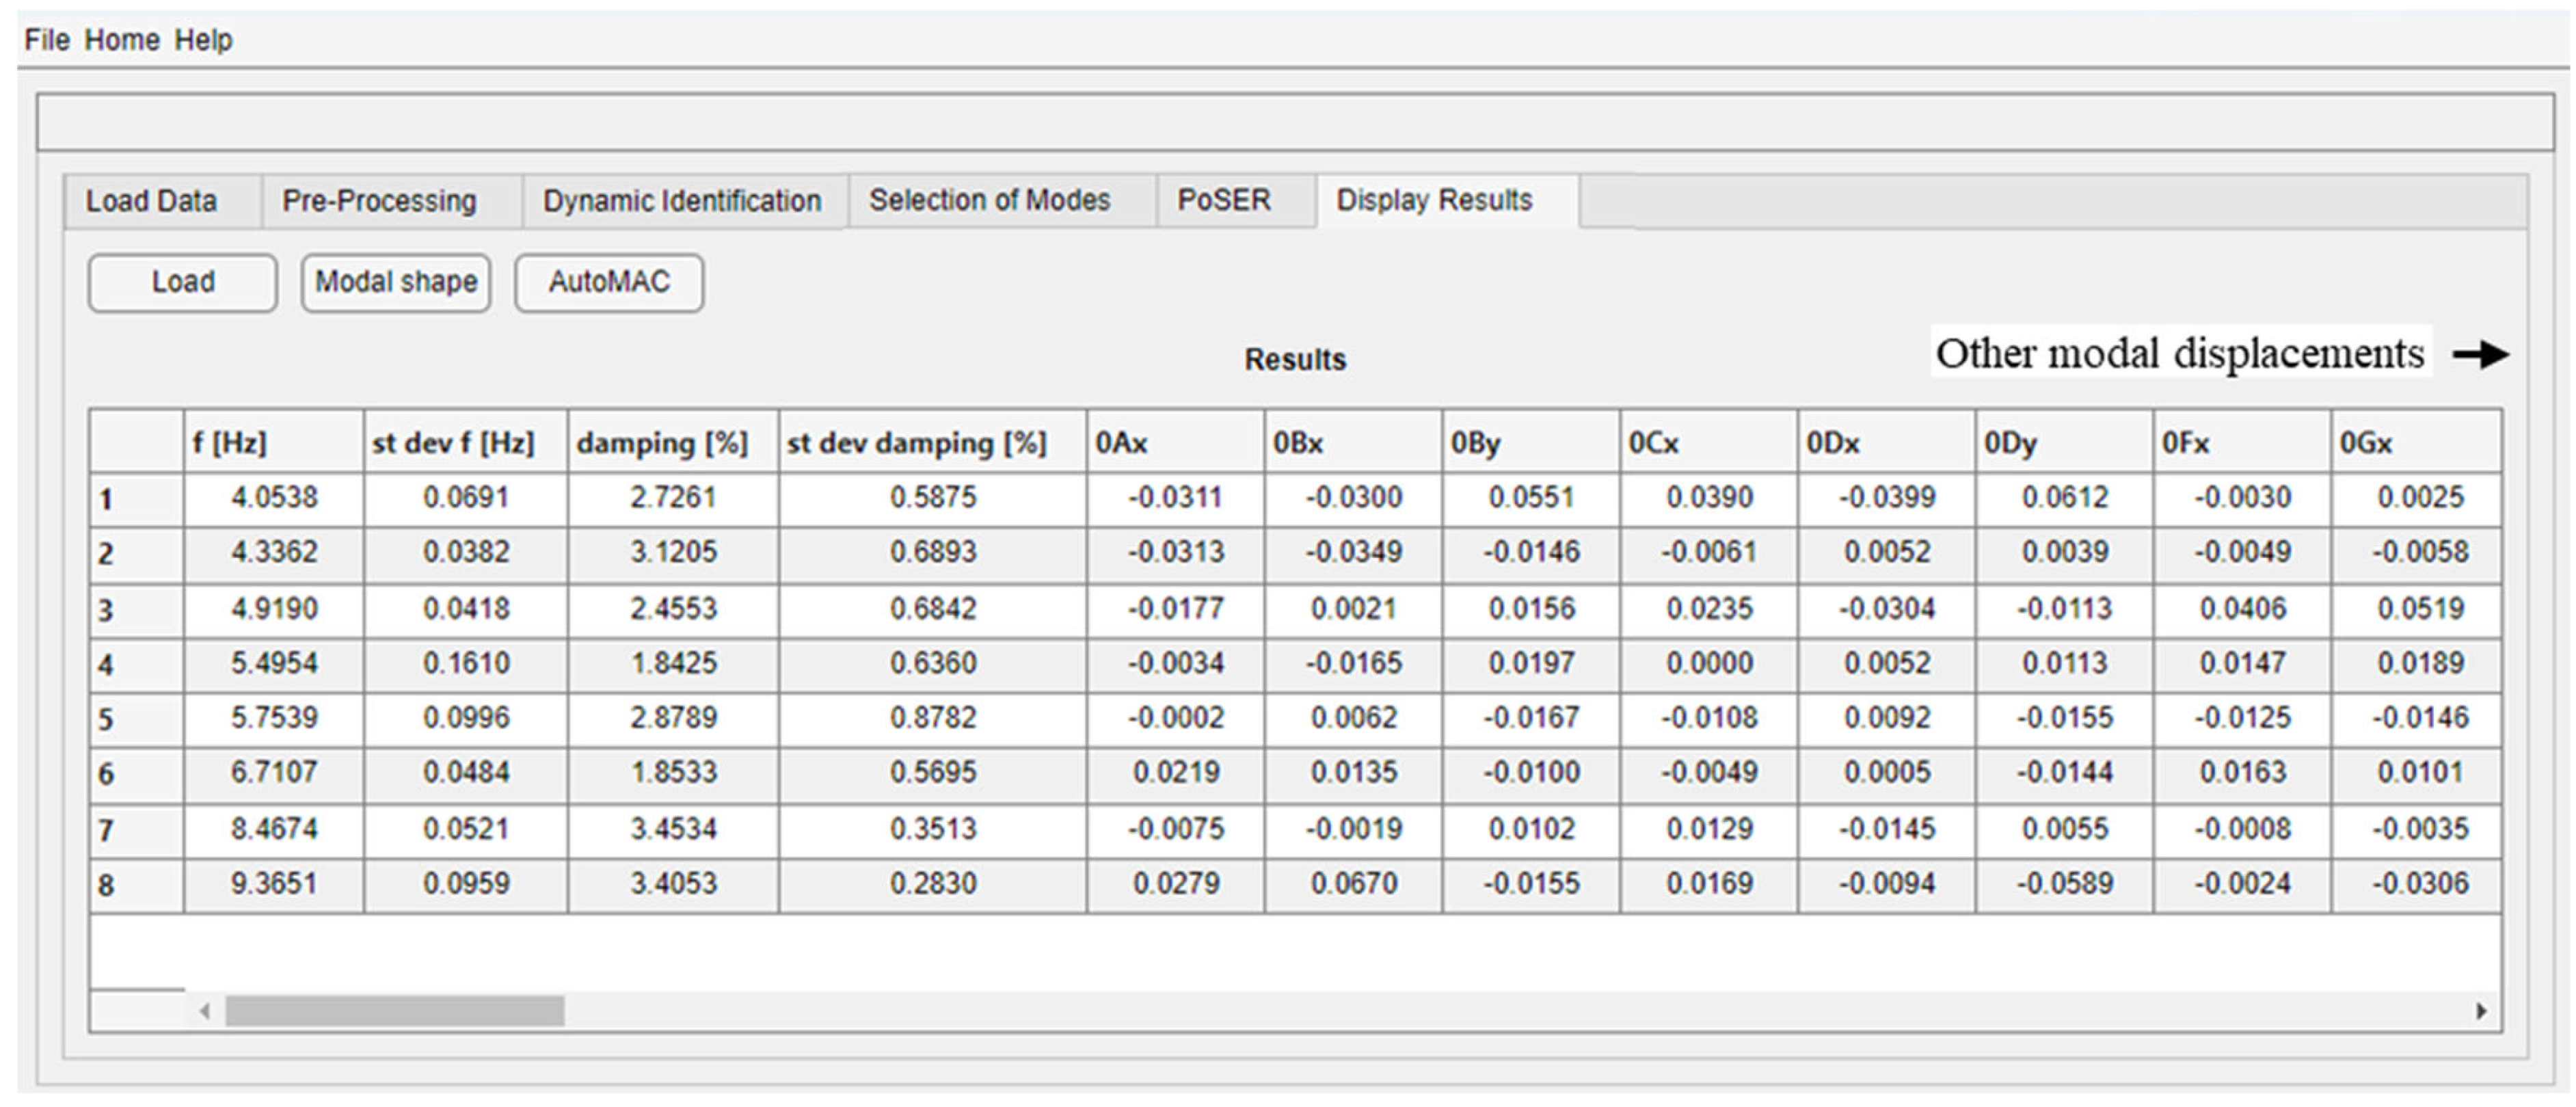Open the Home menu
This screenshot has height=1107, width=2576.
click(x=121, y=40)
